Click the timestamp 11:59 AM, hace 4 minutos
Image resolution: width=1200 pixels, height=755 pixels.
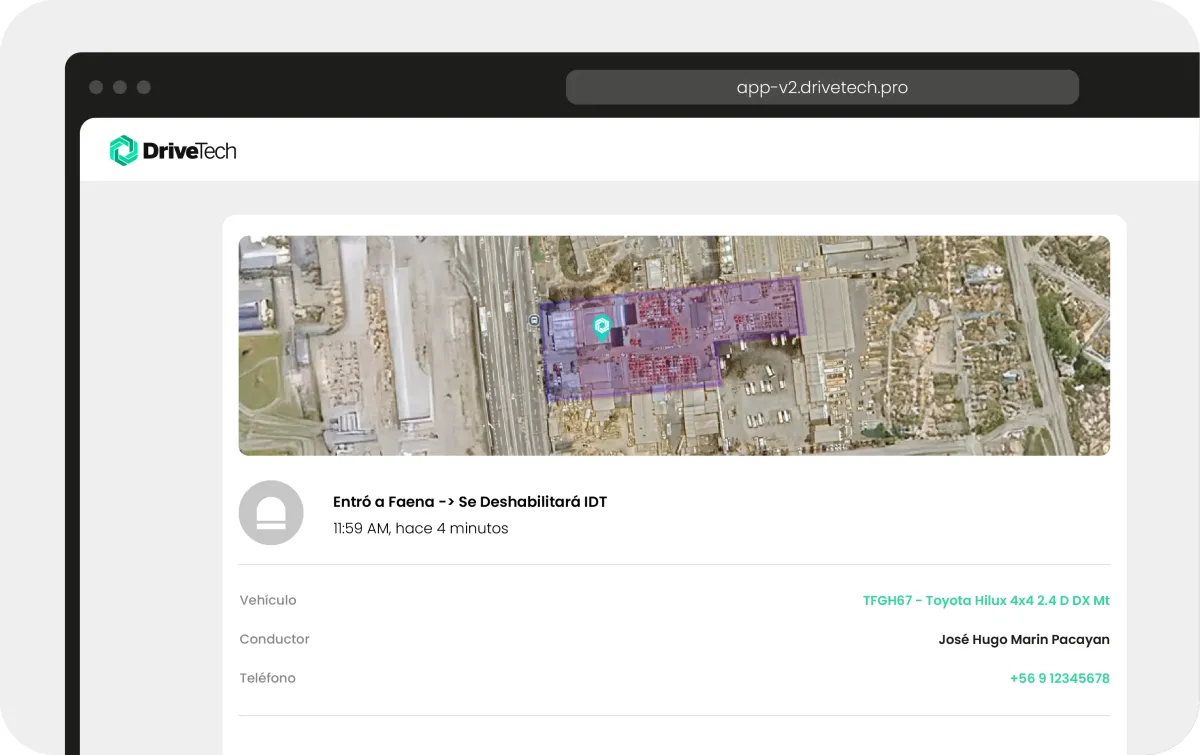[x=421, y=528]
